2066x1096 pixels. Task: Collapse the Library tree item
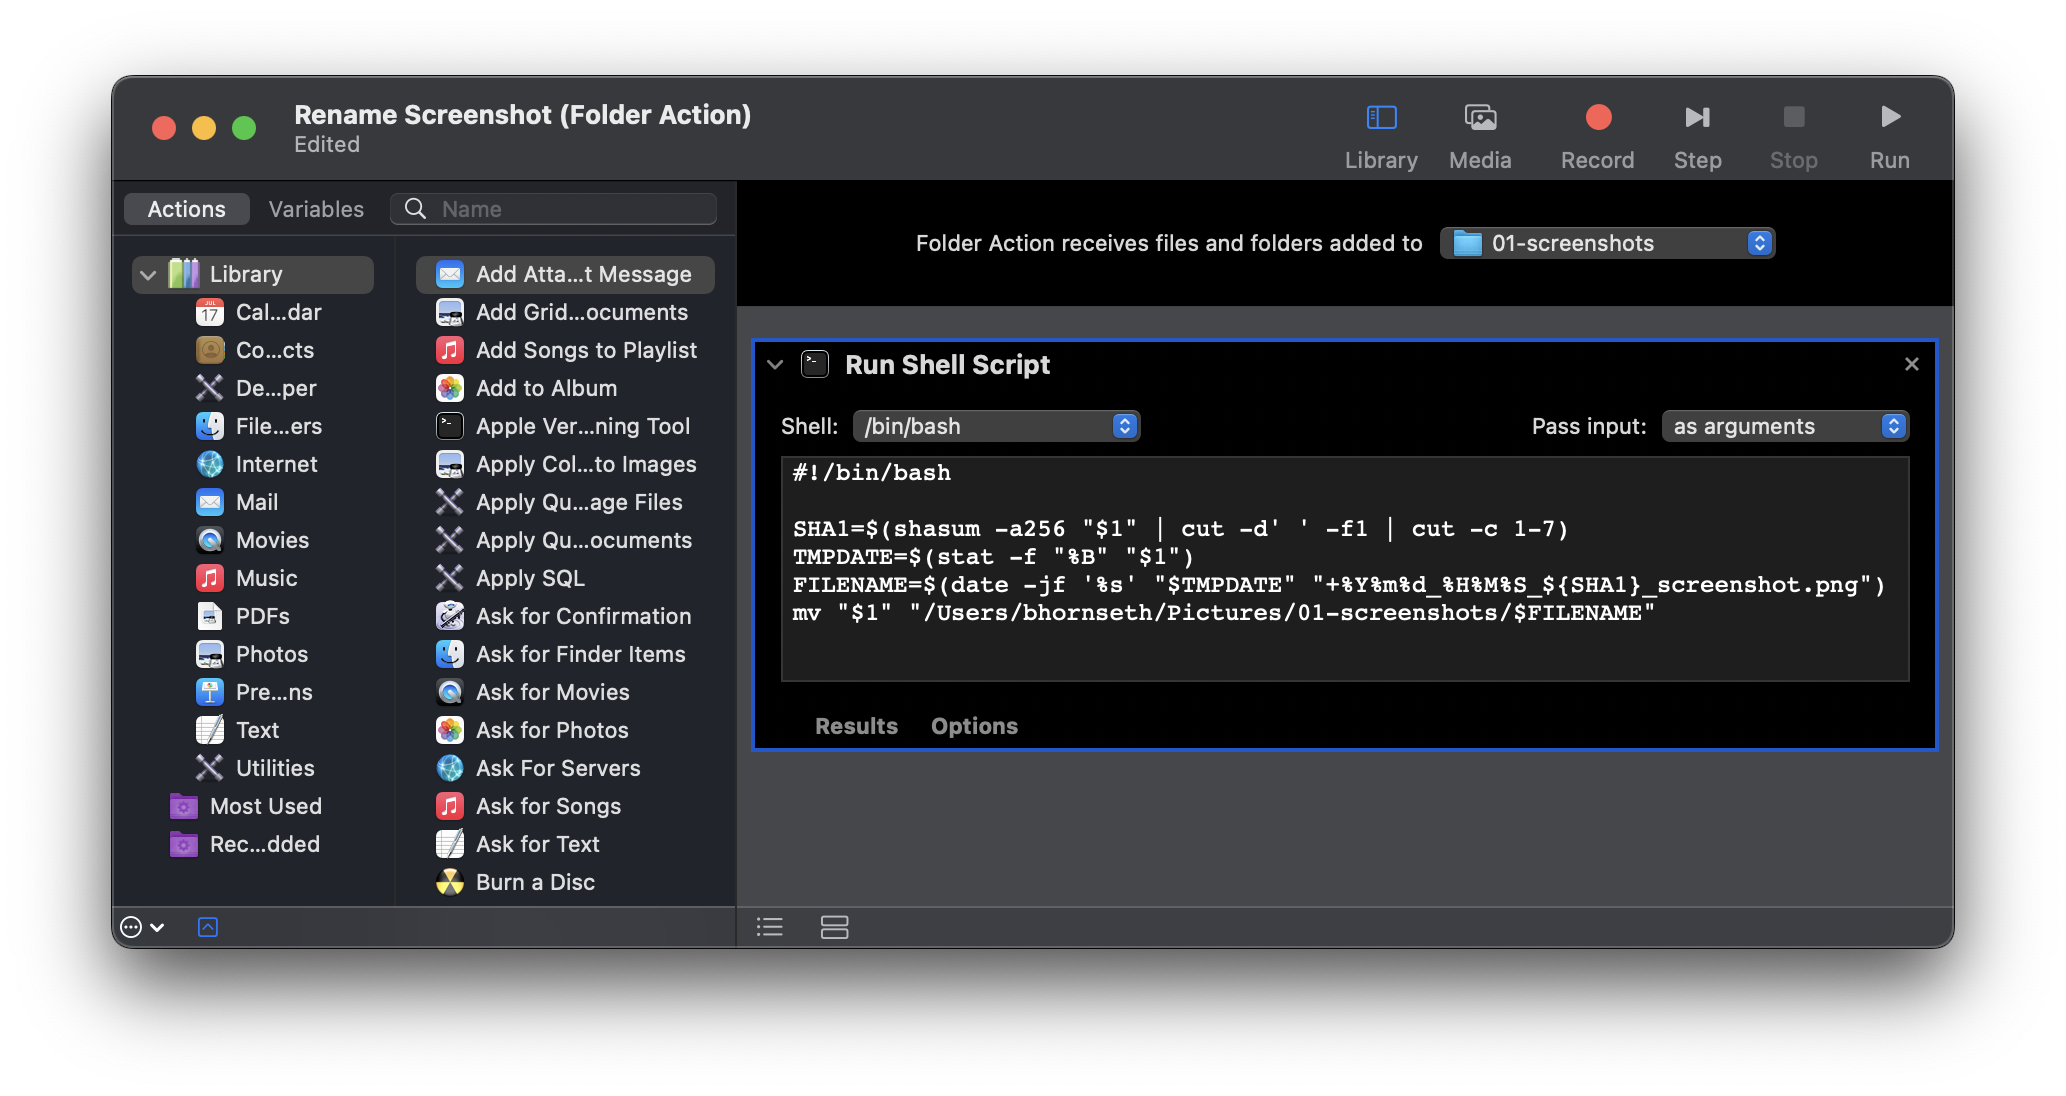(x=148, y=275)
